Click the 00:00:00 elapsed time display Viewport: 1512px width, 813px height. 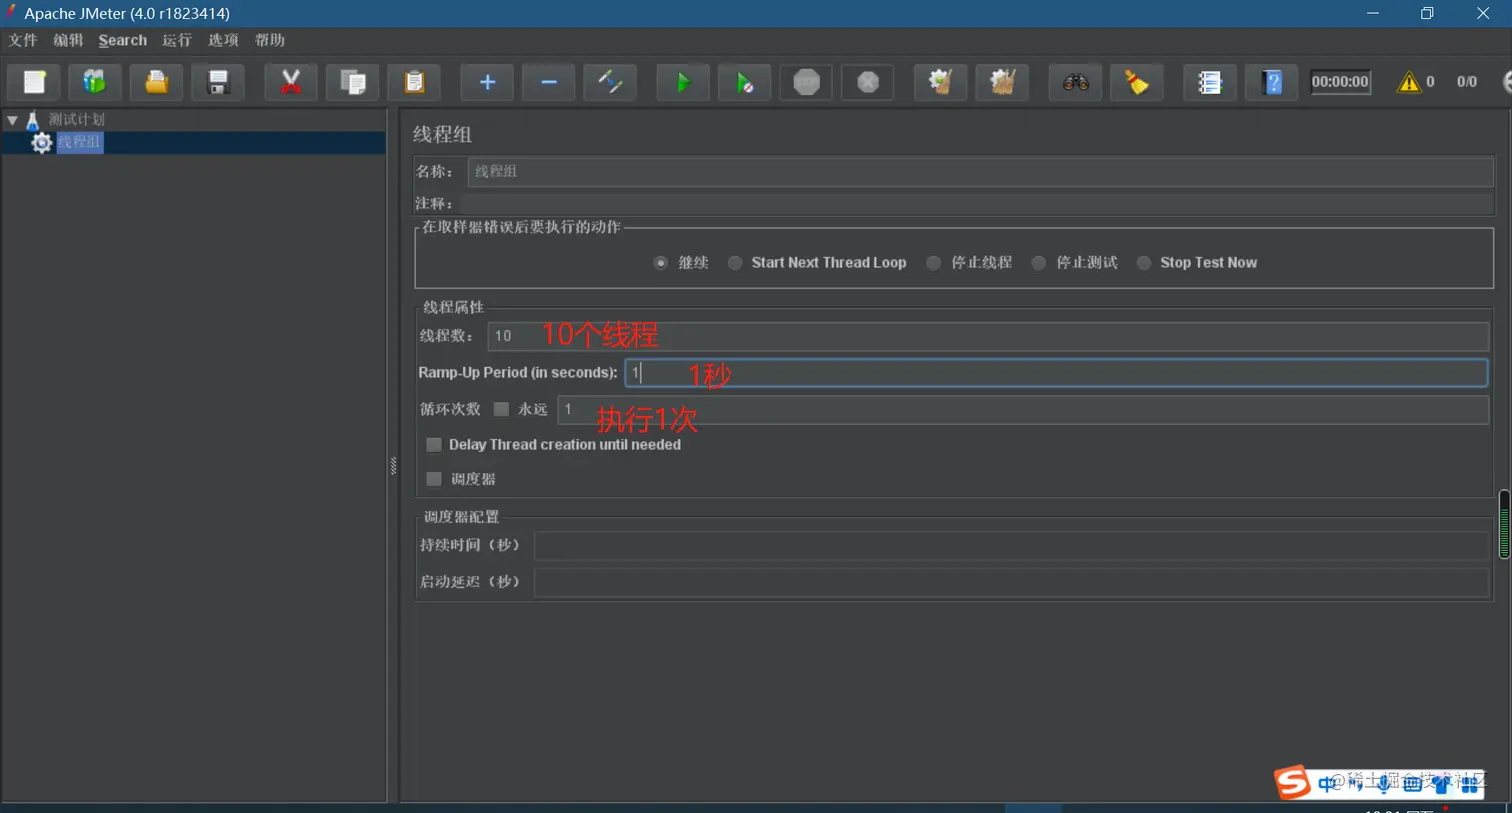coord(1340,82)
